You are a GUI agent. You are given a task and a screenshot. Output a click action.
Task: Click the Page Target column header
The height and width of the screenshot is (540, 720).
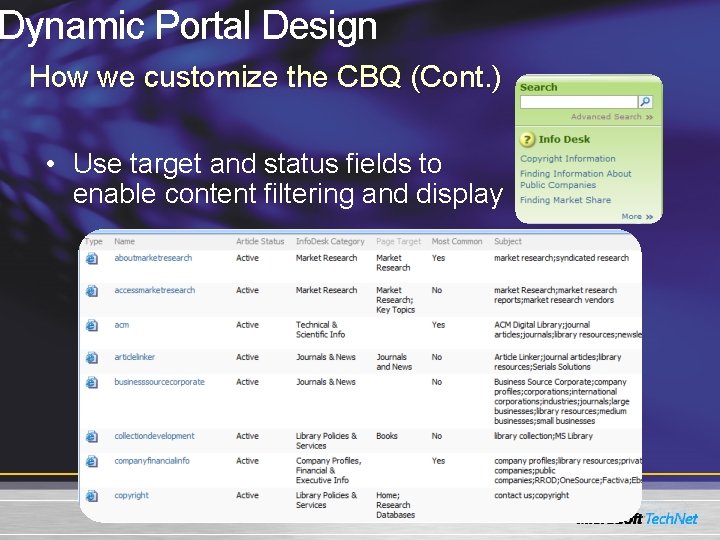pyautogui.click(x=399, y=242)
